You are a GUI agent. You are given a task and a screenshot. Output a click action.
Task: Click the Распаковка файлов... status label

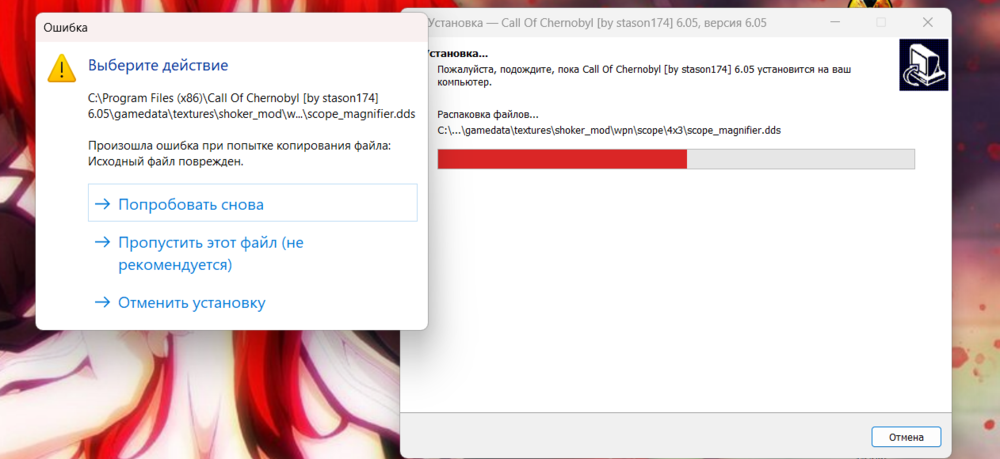tap(488, 115)
